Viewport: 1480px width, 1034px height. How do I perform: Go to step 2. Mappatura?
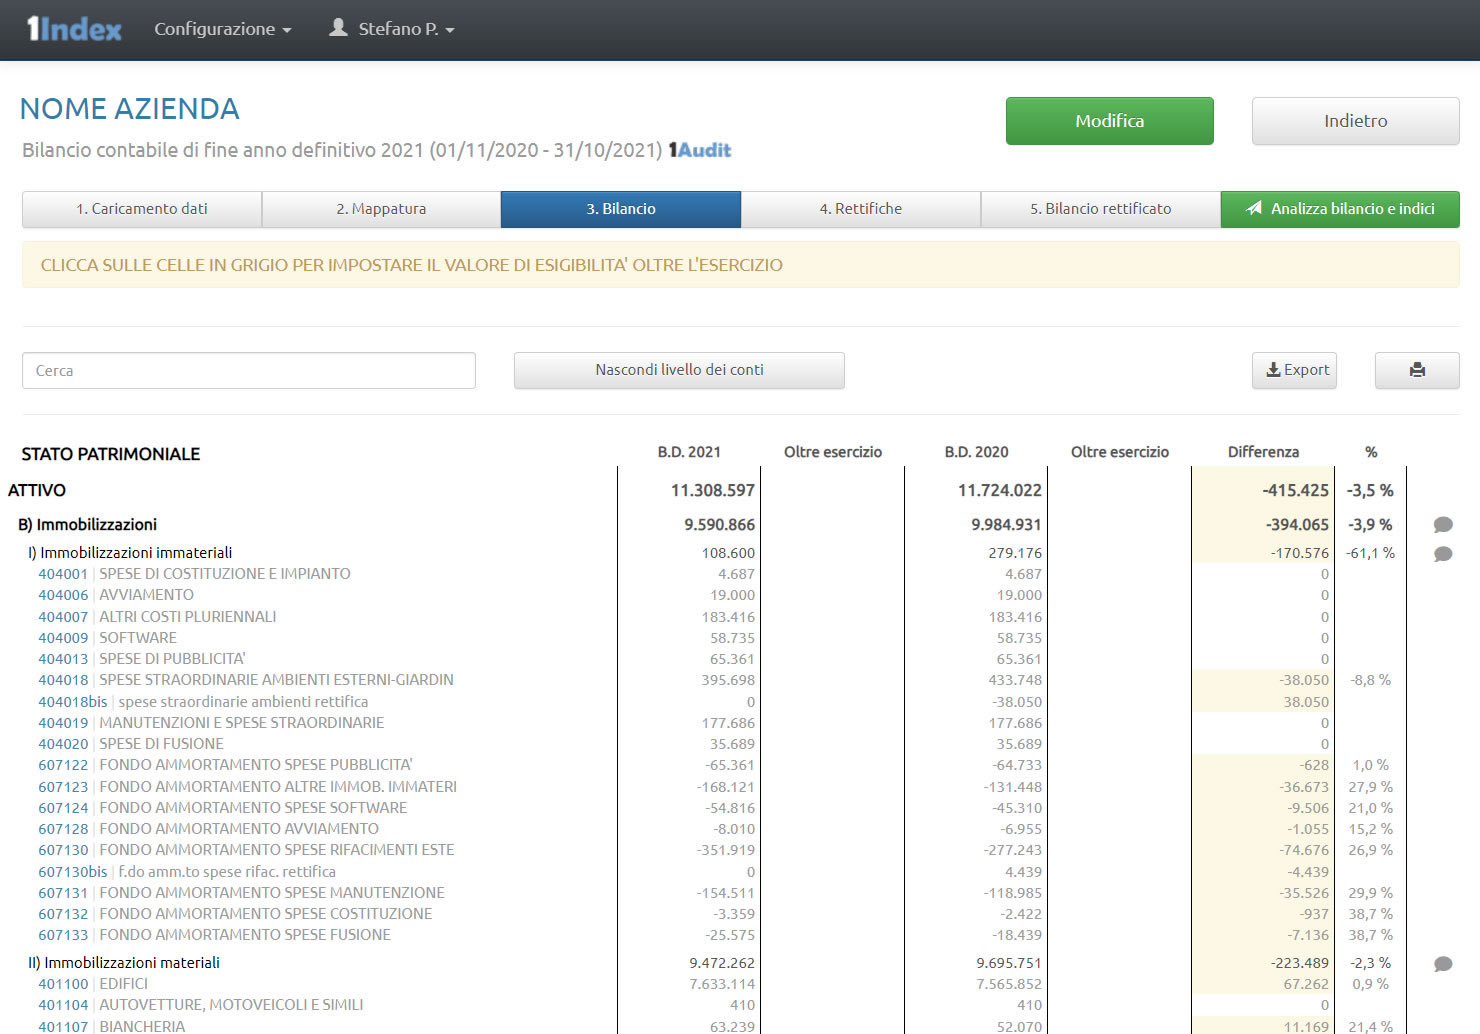(381, 209)
